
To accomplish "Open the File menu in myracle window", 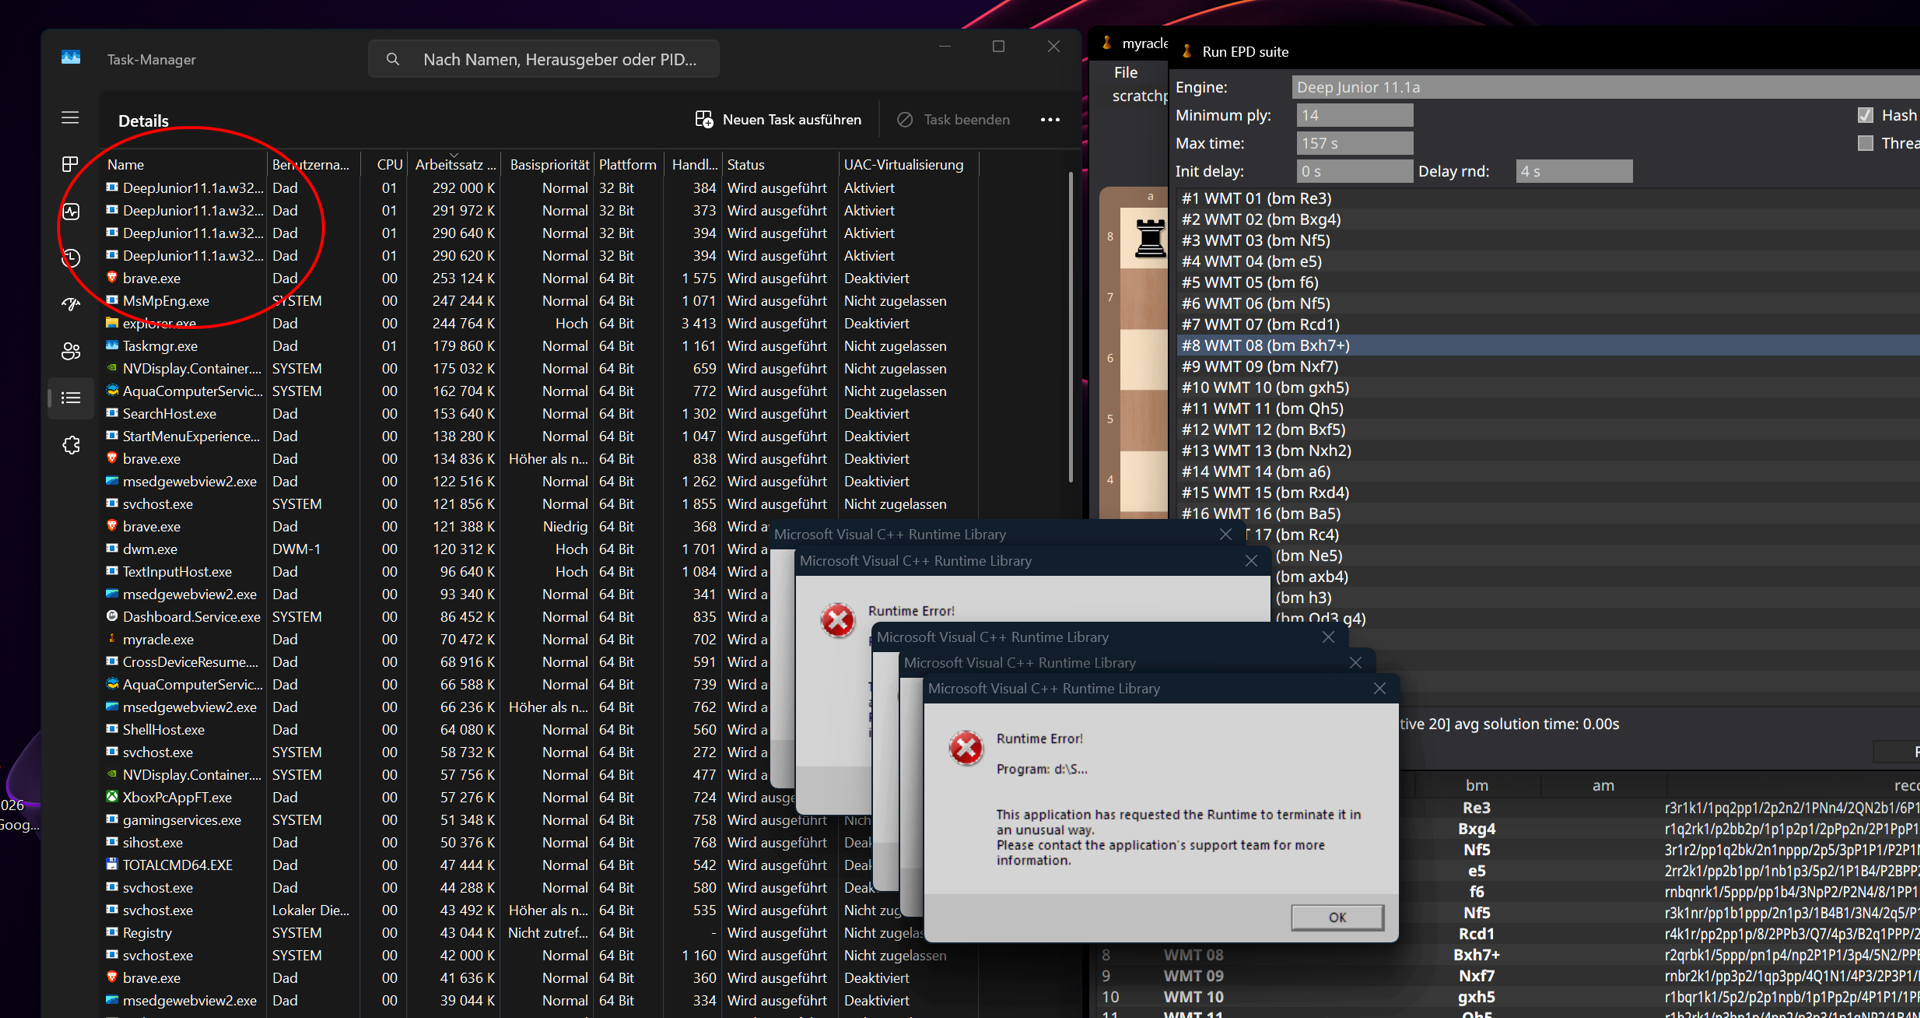I will pyautogui.click(x=1126, y=72).
